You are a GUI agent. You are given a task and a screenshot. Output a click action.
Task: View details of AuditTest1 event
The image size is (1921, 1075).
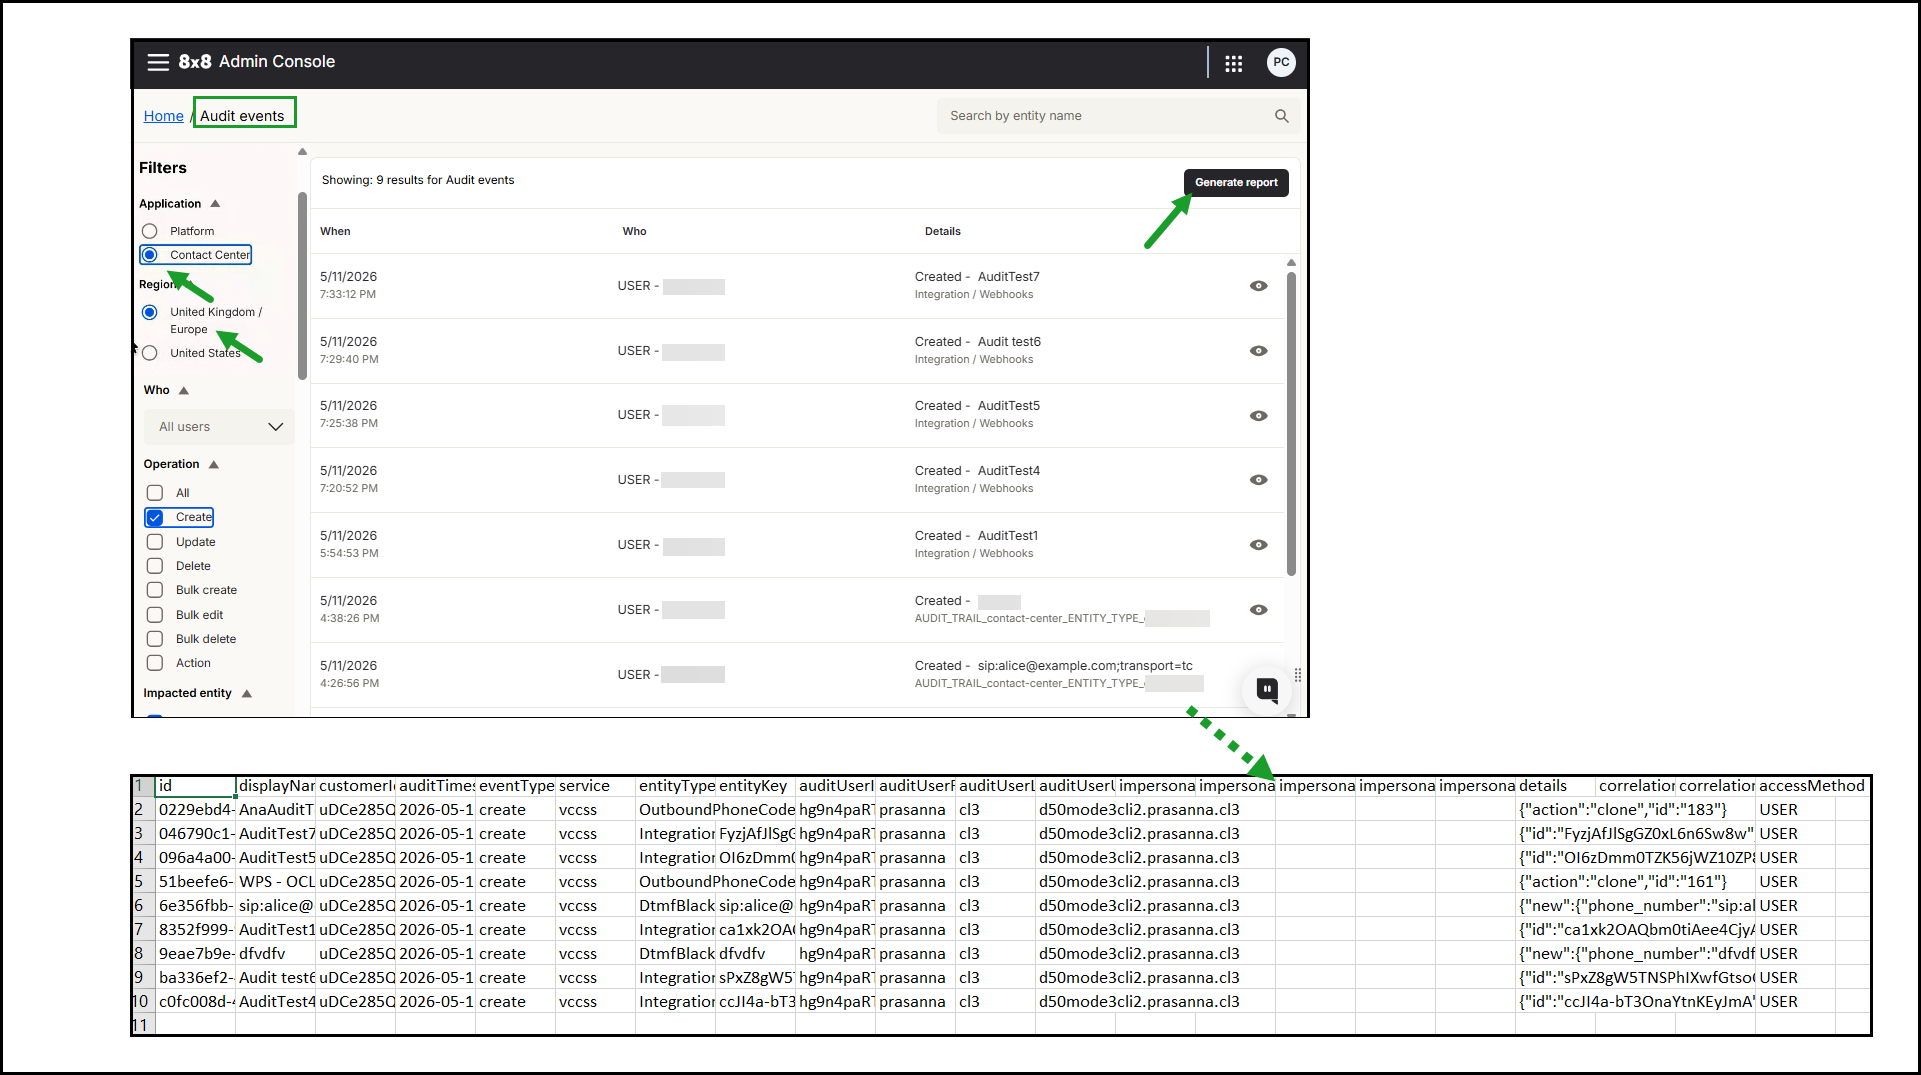pyautogui.click(x=1258, y=545)
